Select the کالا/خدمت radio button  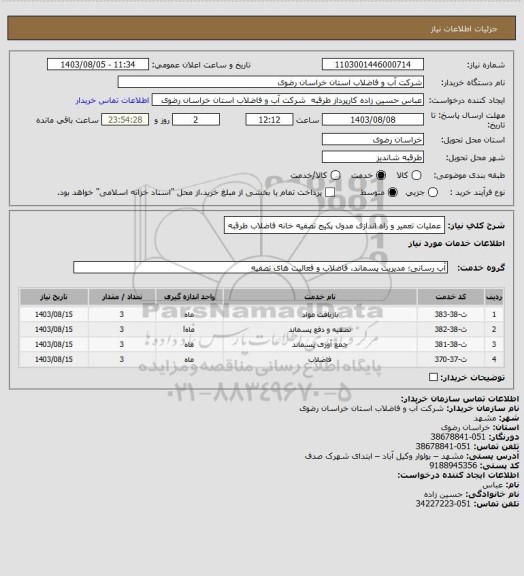point(335,175)
